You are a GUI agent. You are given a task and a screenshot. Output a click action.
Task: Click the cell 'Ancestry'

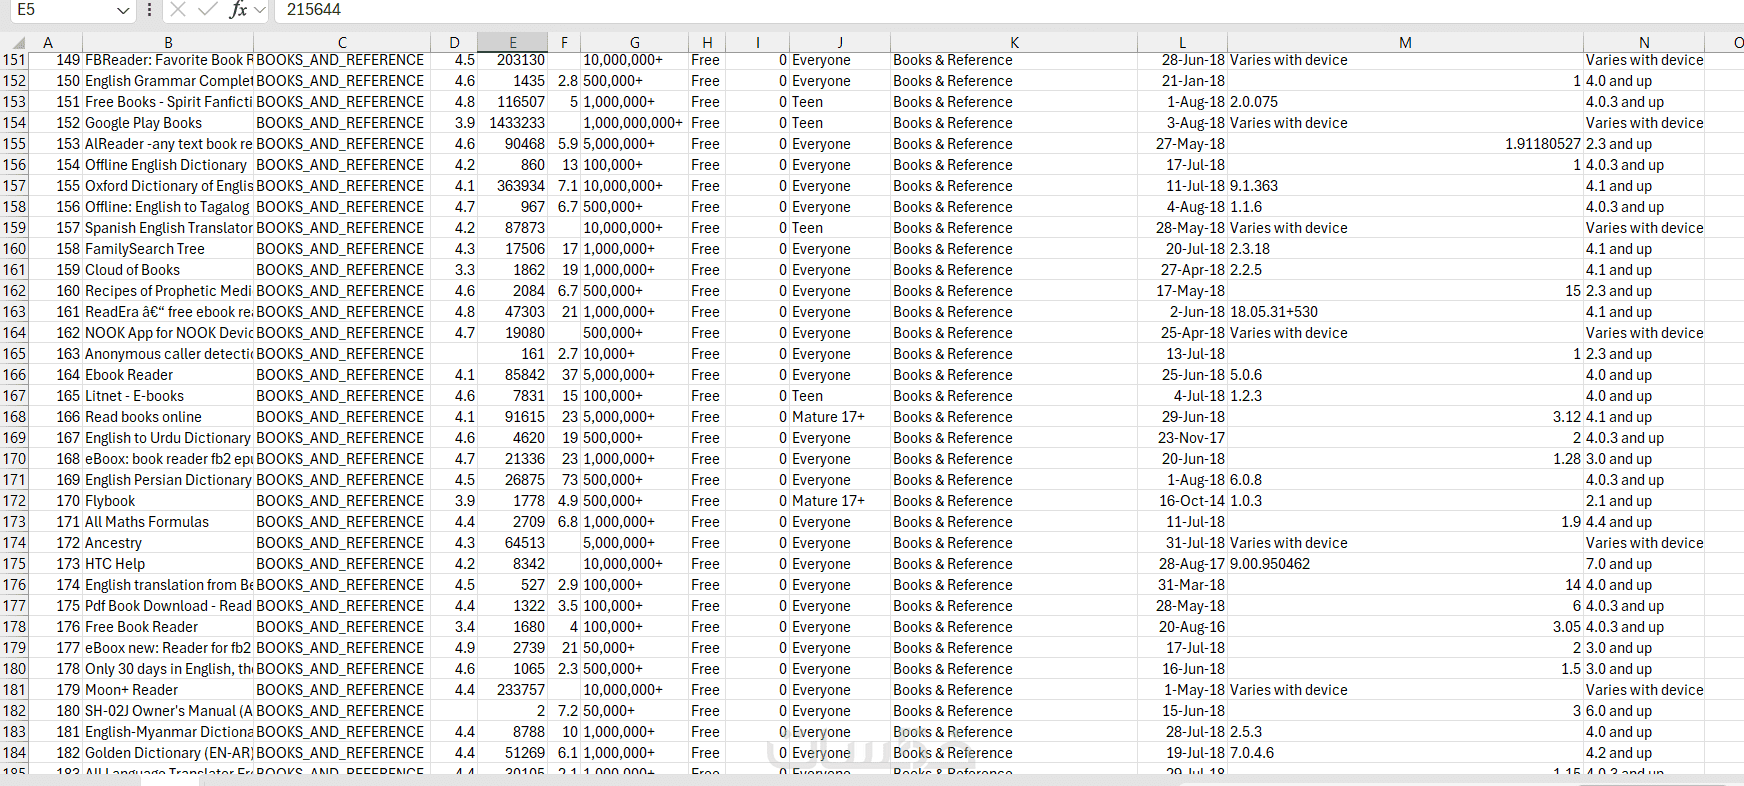point(168,543)
